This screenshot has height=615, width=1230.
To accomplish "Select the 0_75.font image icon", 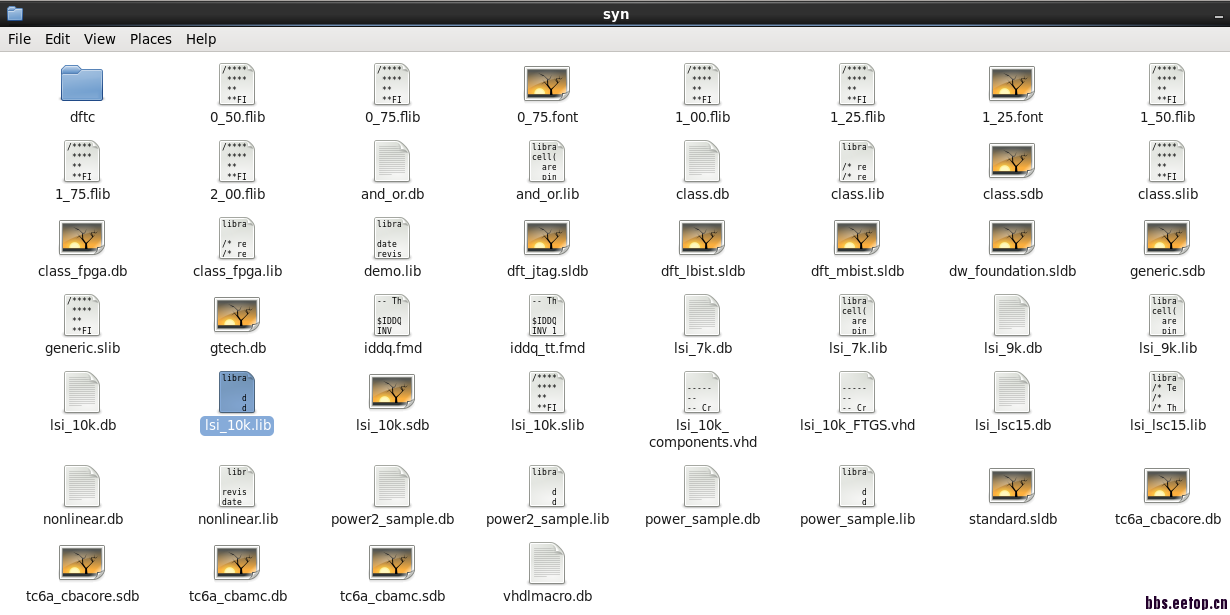I will (x=547, y=84).
